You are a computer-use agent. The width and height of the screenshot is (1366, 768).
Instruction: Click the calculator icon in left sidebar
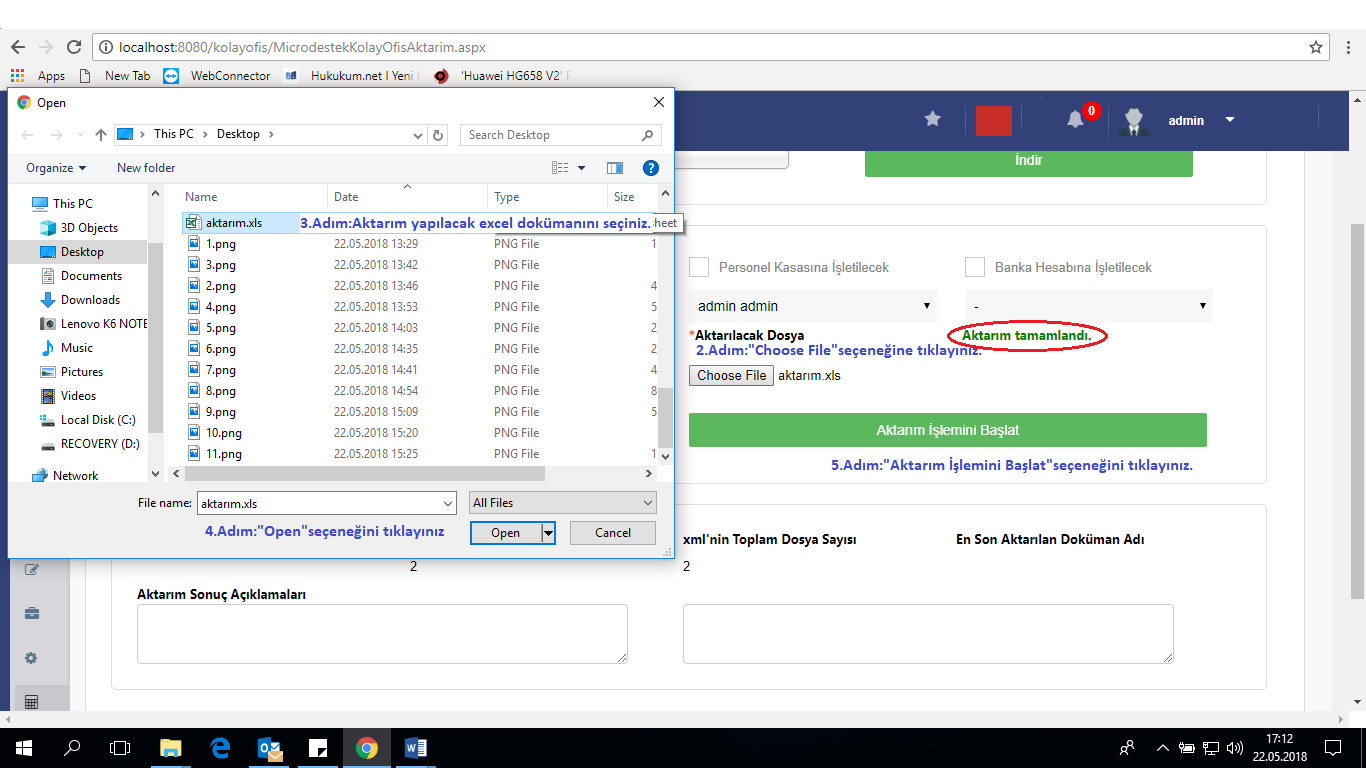(x=31, y=702)
